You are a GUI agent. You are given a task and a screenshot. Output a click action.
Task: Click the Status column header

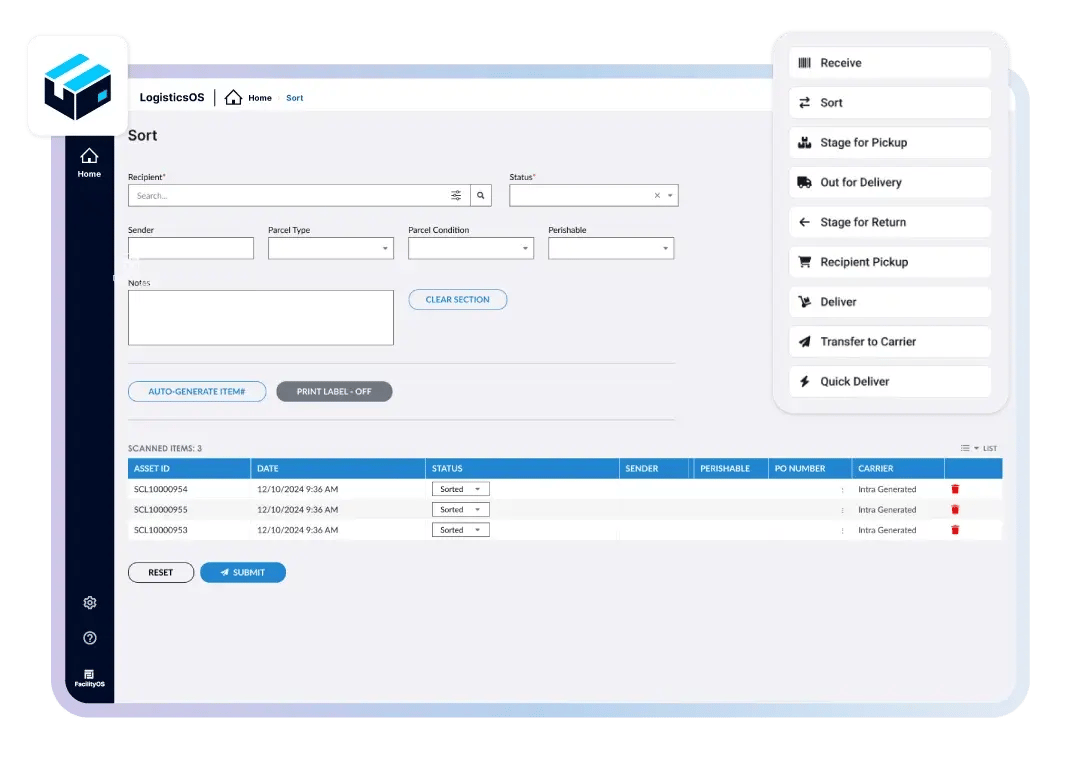pos(522,469)
